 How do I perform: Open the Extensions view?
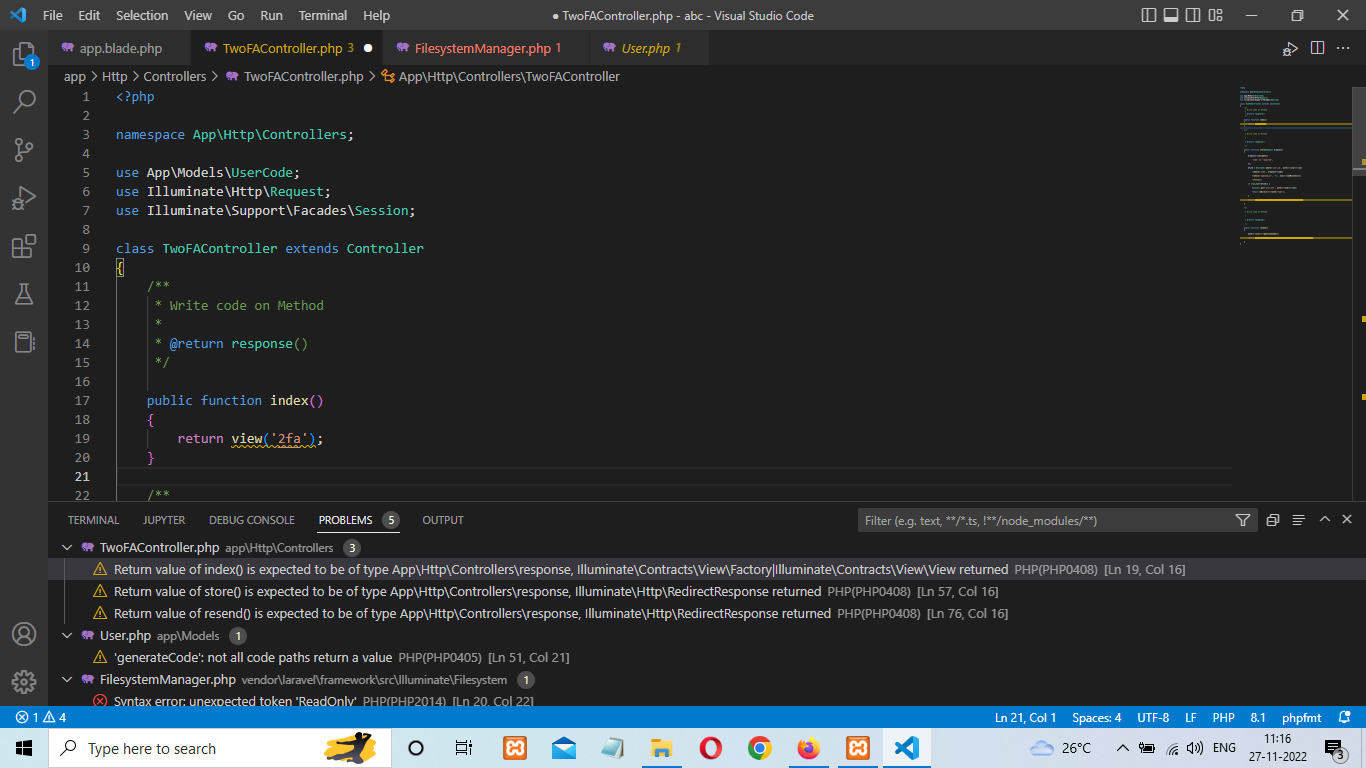coord(24,246)
